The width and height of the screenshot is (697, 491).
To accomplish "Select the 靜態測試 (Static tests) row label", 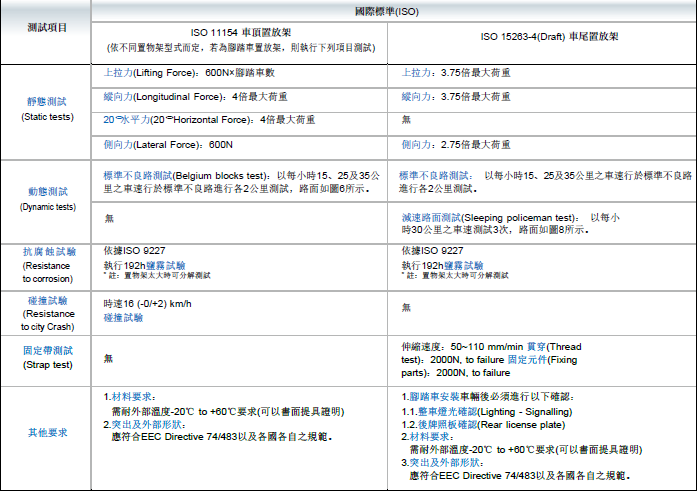I will click(x=46, y=109).
